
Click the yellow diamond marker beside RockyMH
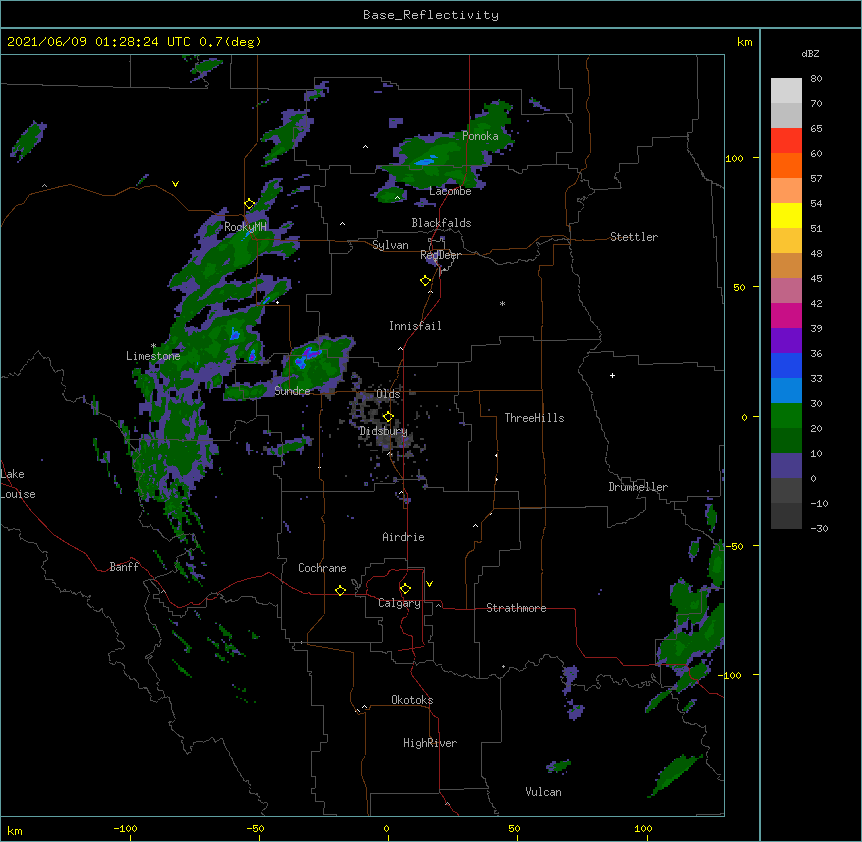(249, 204)
